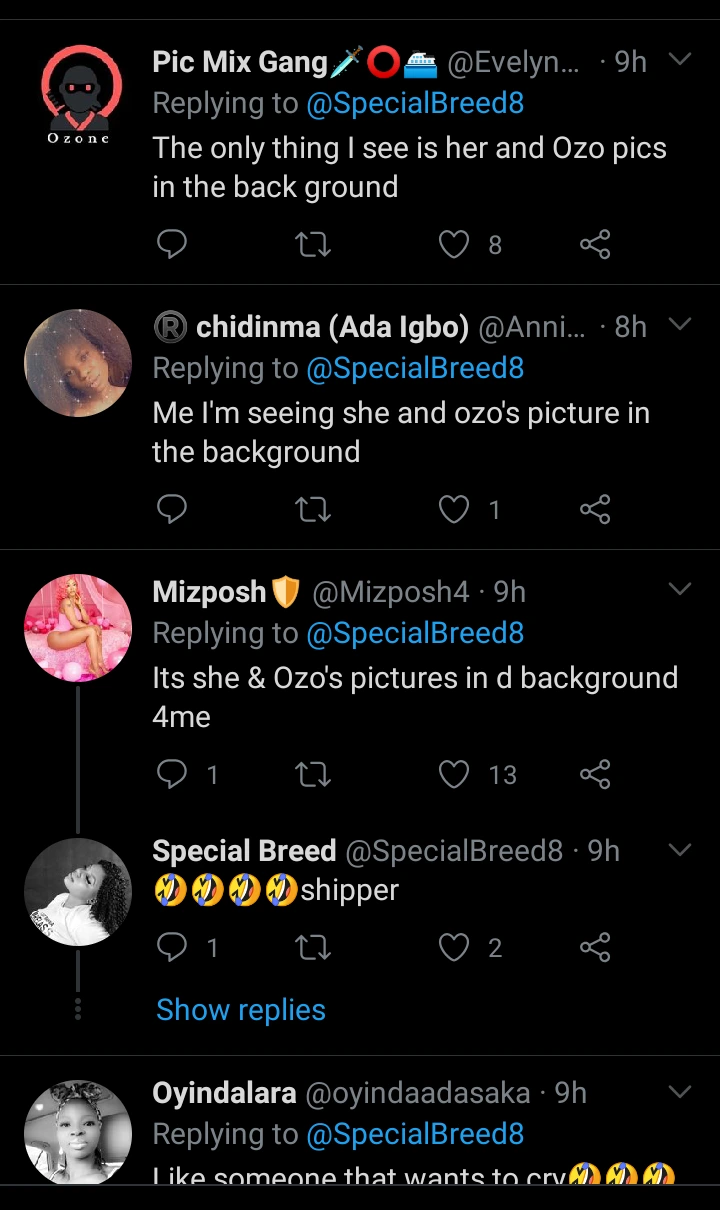
Task: Click Show replies link
Action: [241, 1010]
